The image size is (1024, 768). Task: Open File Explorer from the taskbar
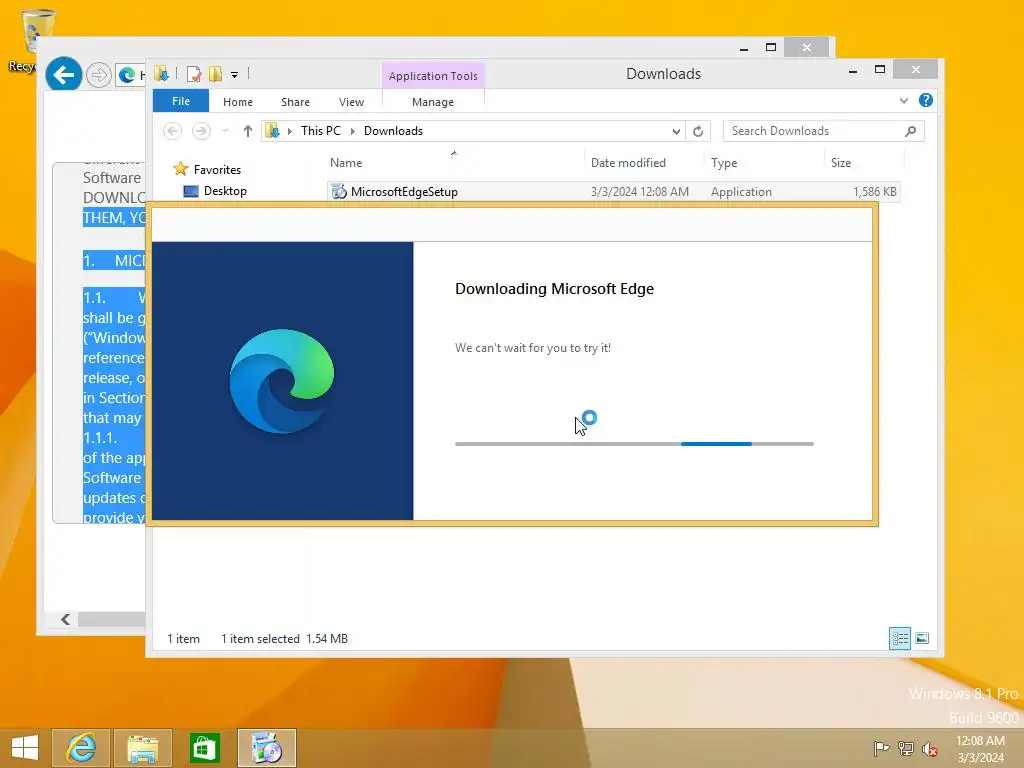(x=143, y=748)
